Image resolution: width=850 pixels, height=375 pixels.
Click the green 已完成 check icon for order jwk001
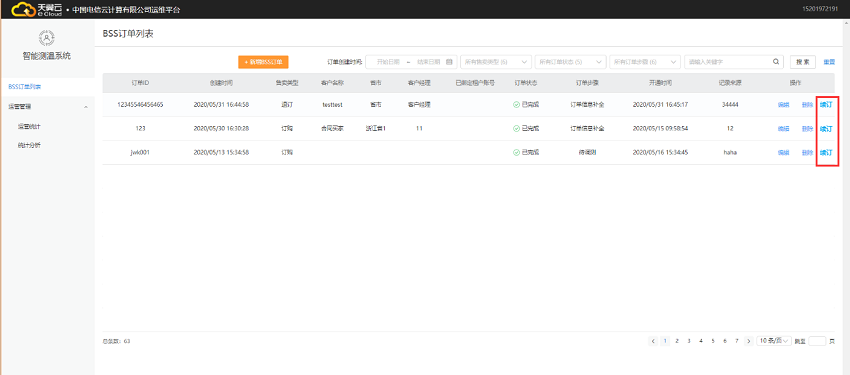point(516,153)
